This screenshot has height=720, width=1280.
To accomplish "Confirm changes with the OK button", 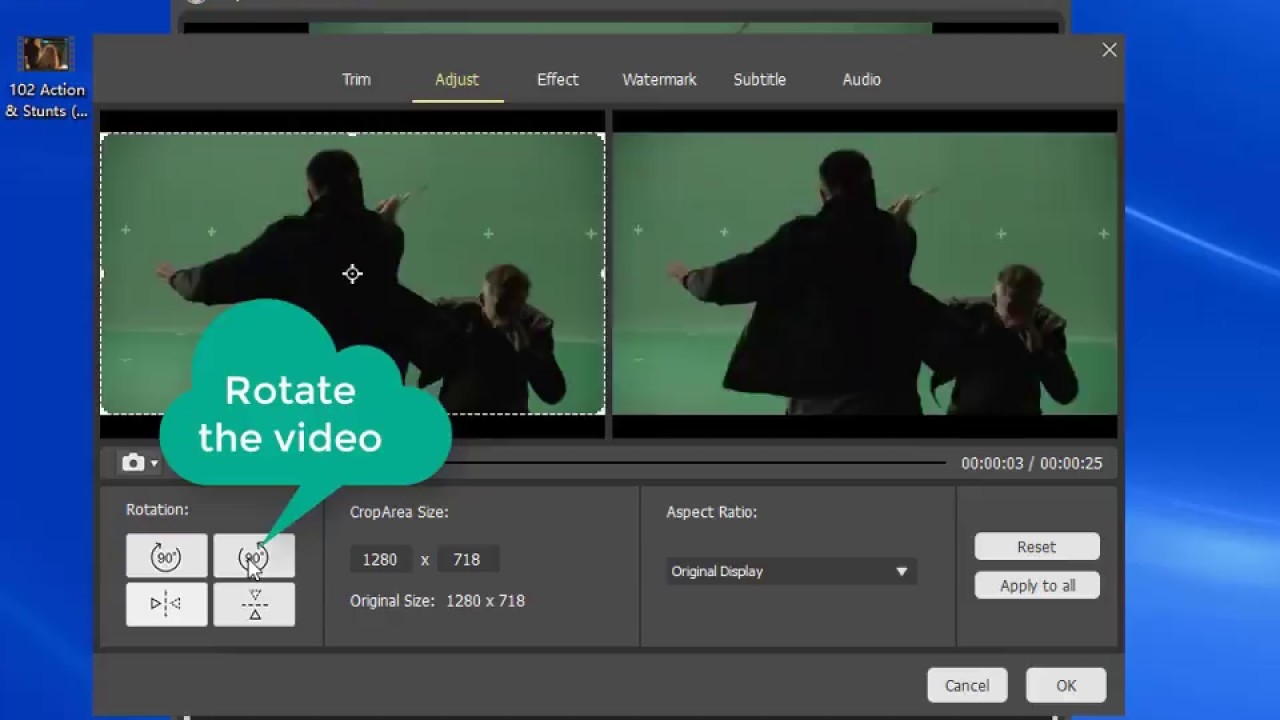I will point(1065,686).
